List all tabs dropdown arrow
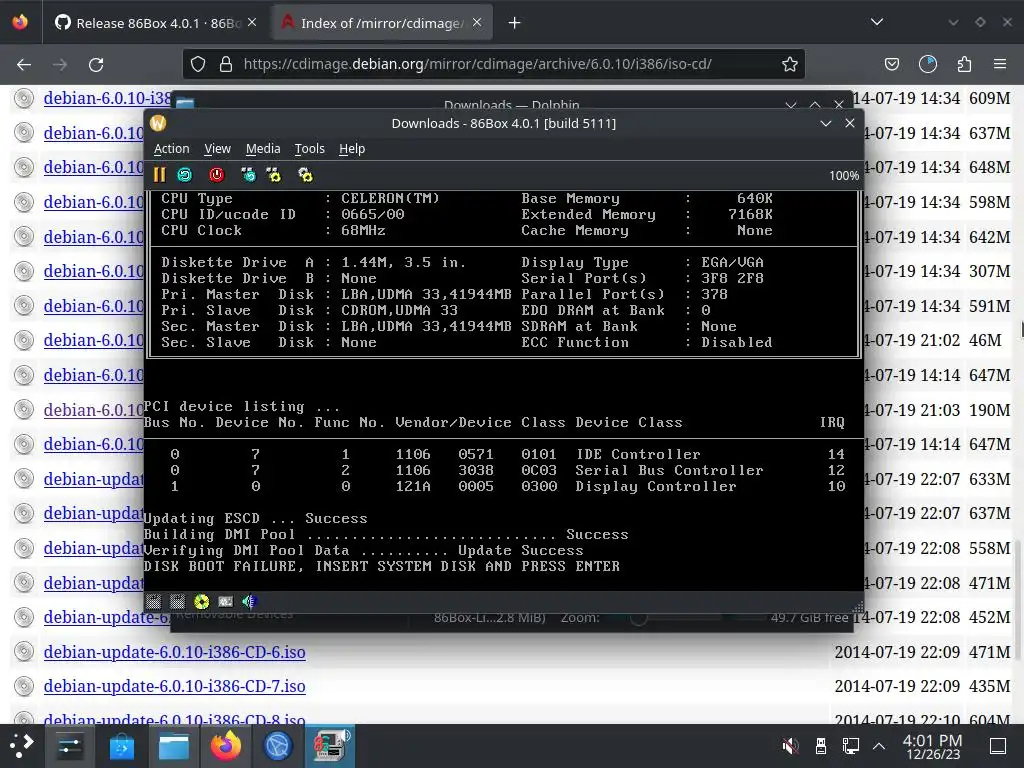 [877, 23]
